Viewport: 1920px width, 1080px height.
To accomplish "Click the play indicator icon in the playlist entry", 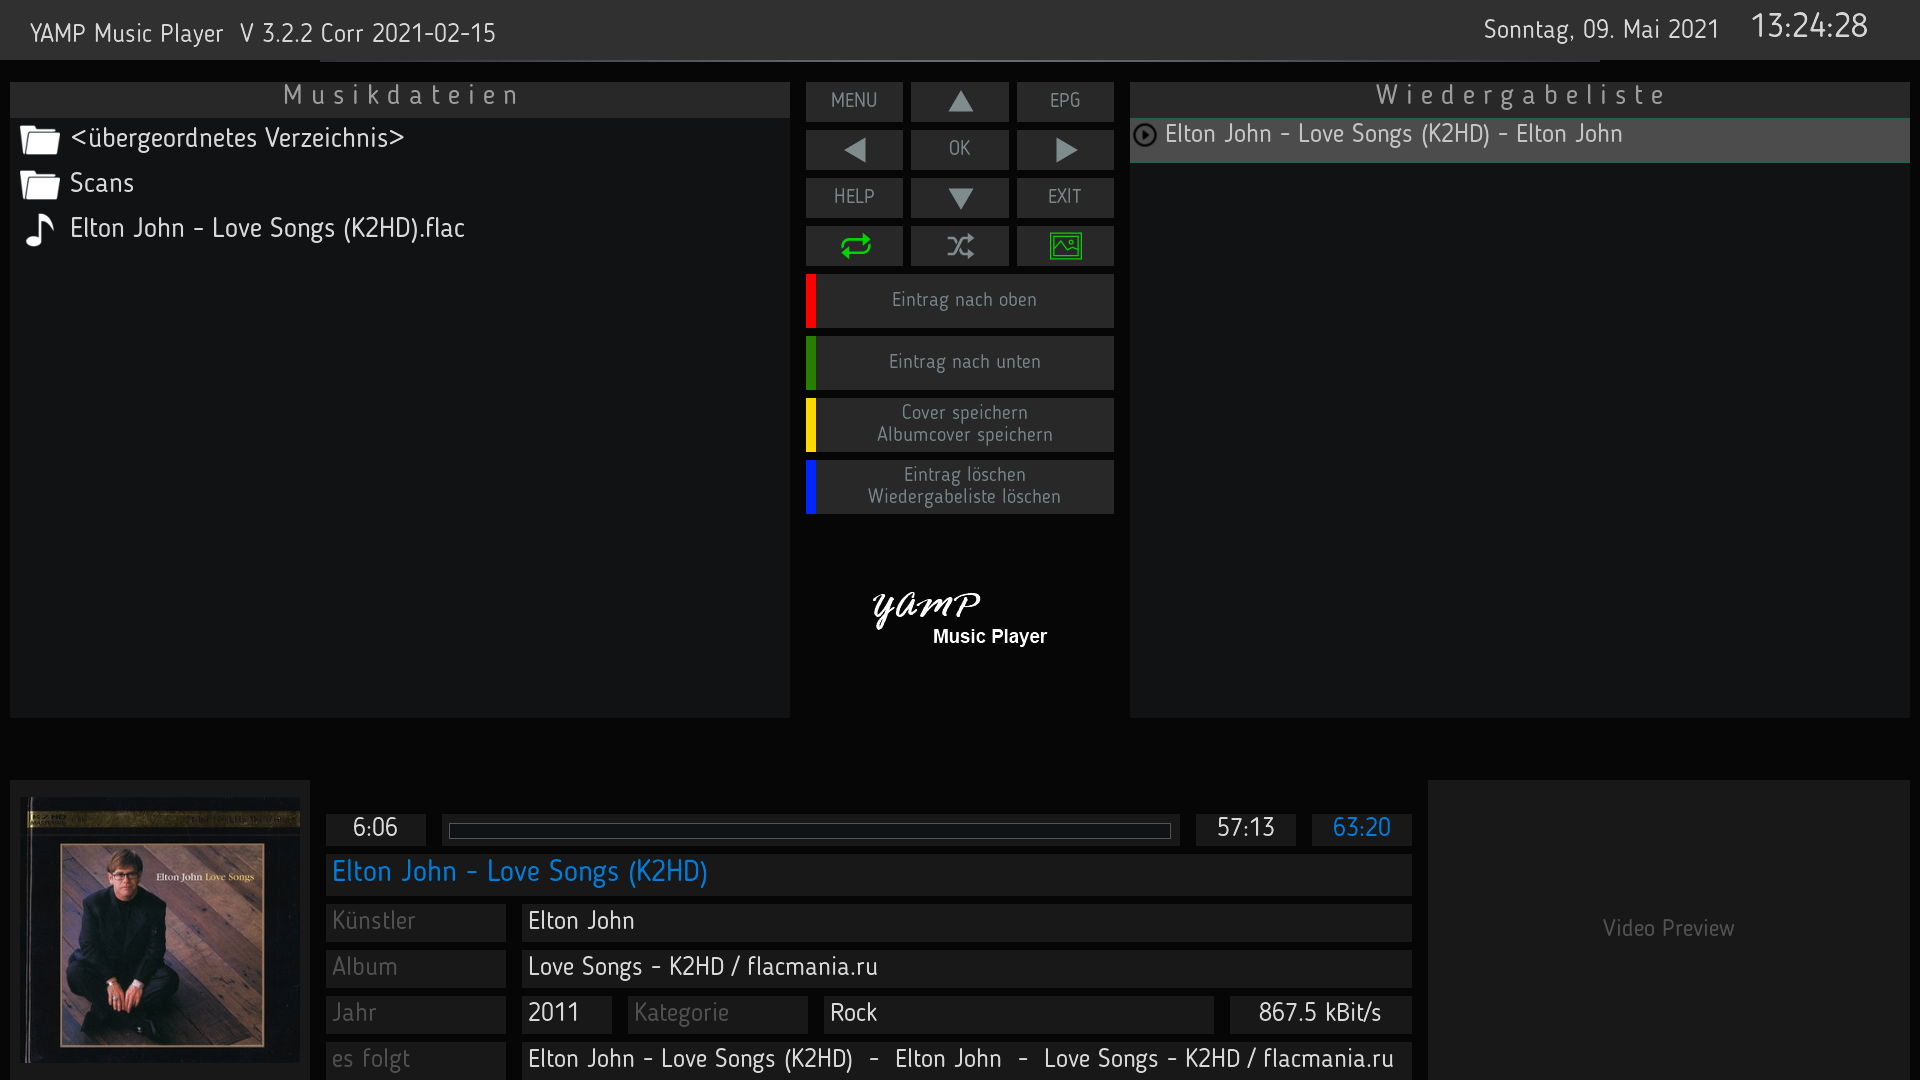I will [x=1145, y=135].
